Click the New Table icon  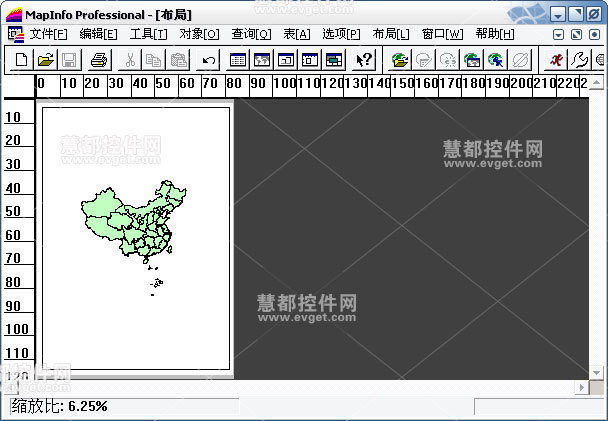(x=21, y=60)
